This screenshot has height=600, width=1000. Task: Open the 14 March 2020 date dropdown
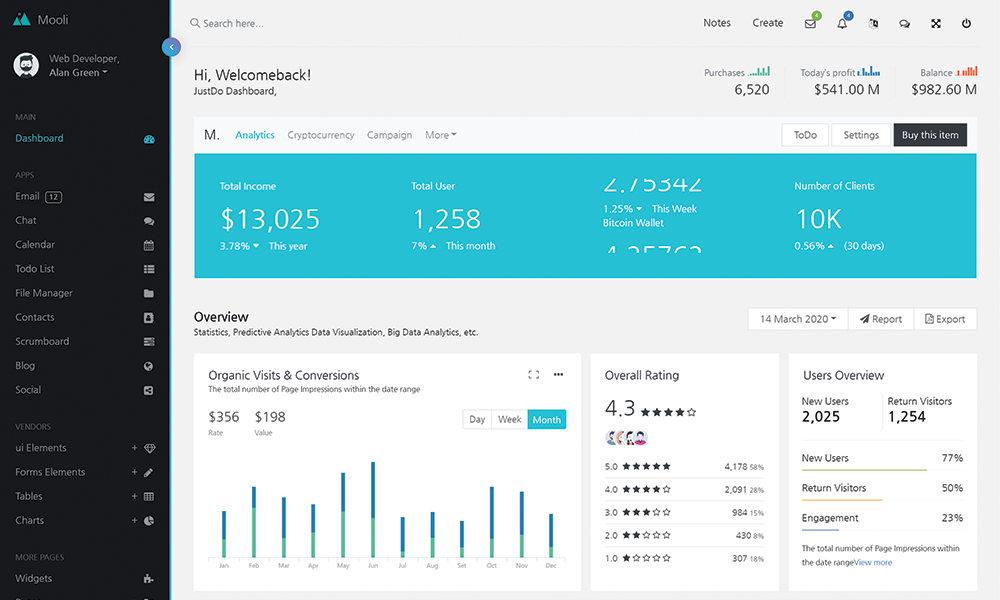[798, 319]
